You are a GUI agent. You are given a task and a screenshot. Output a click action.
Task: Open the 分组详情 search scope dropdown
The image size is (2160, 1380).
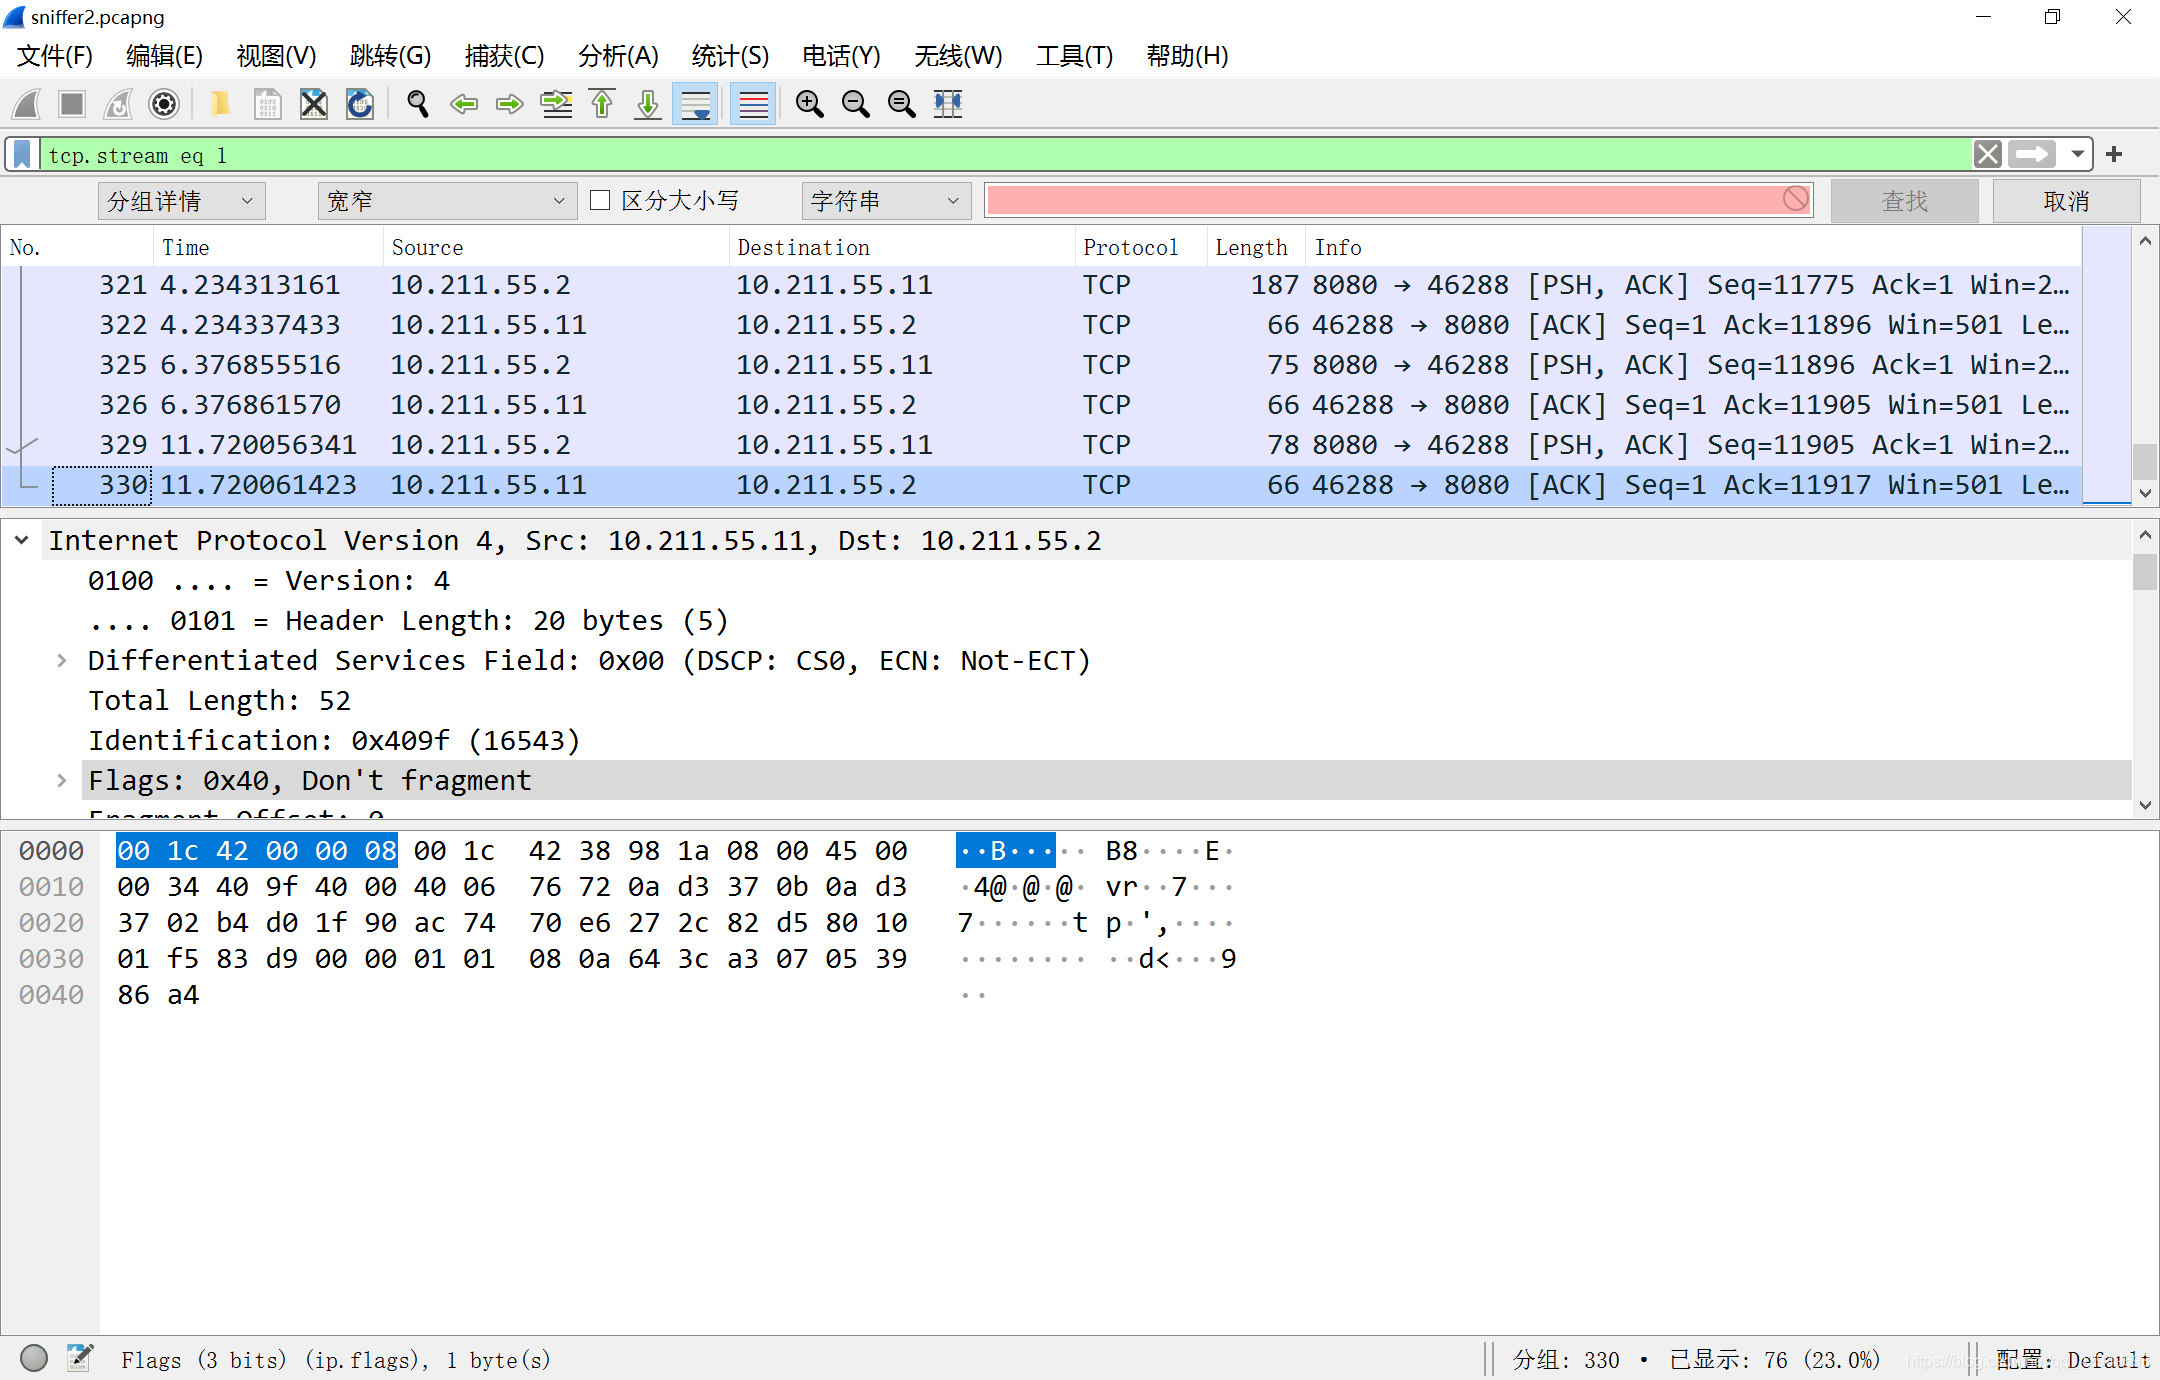pyautogui.click(x=181, y=201)
